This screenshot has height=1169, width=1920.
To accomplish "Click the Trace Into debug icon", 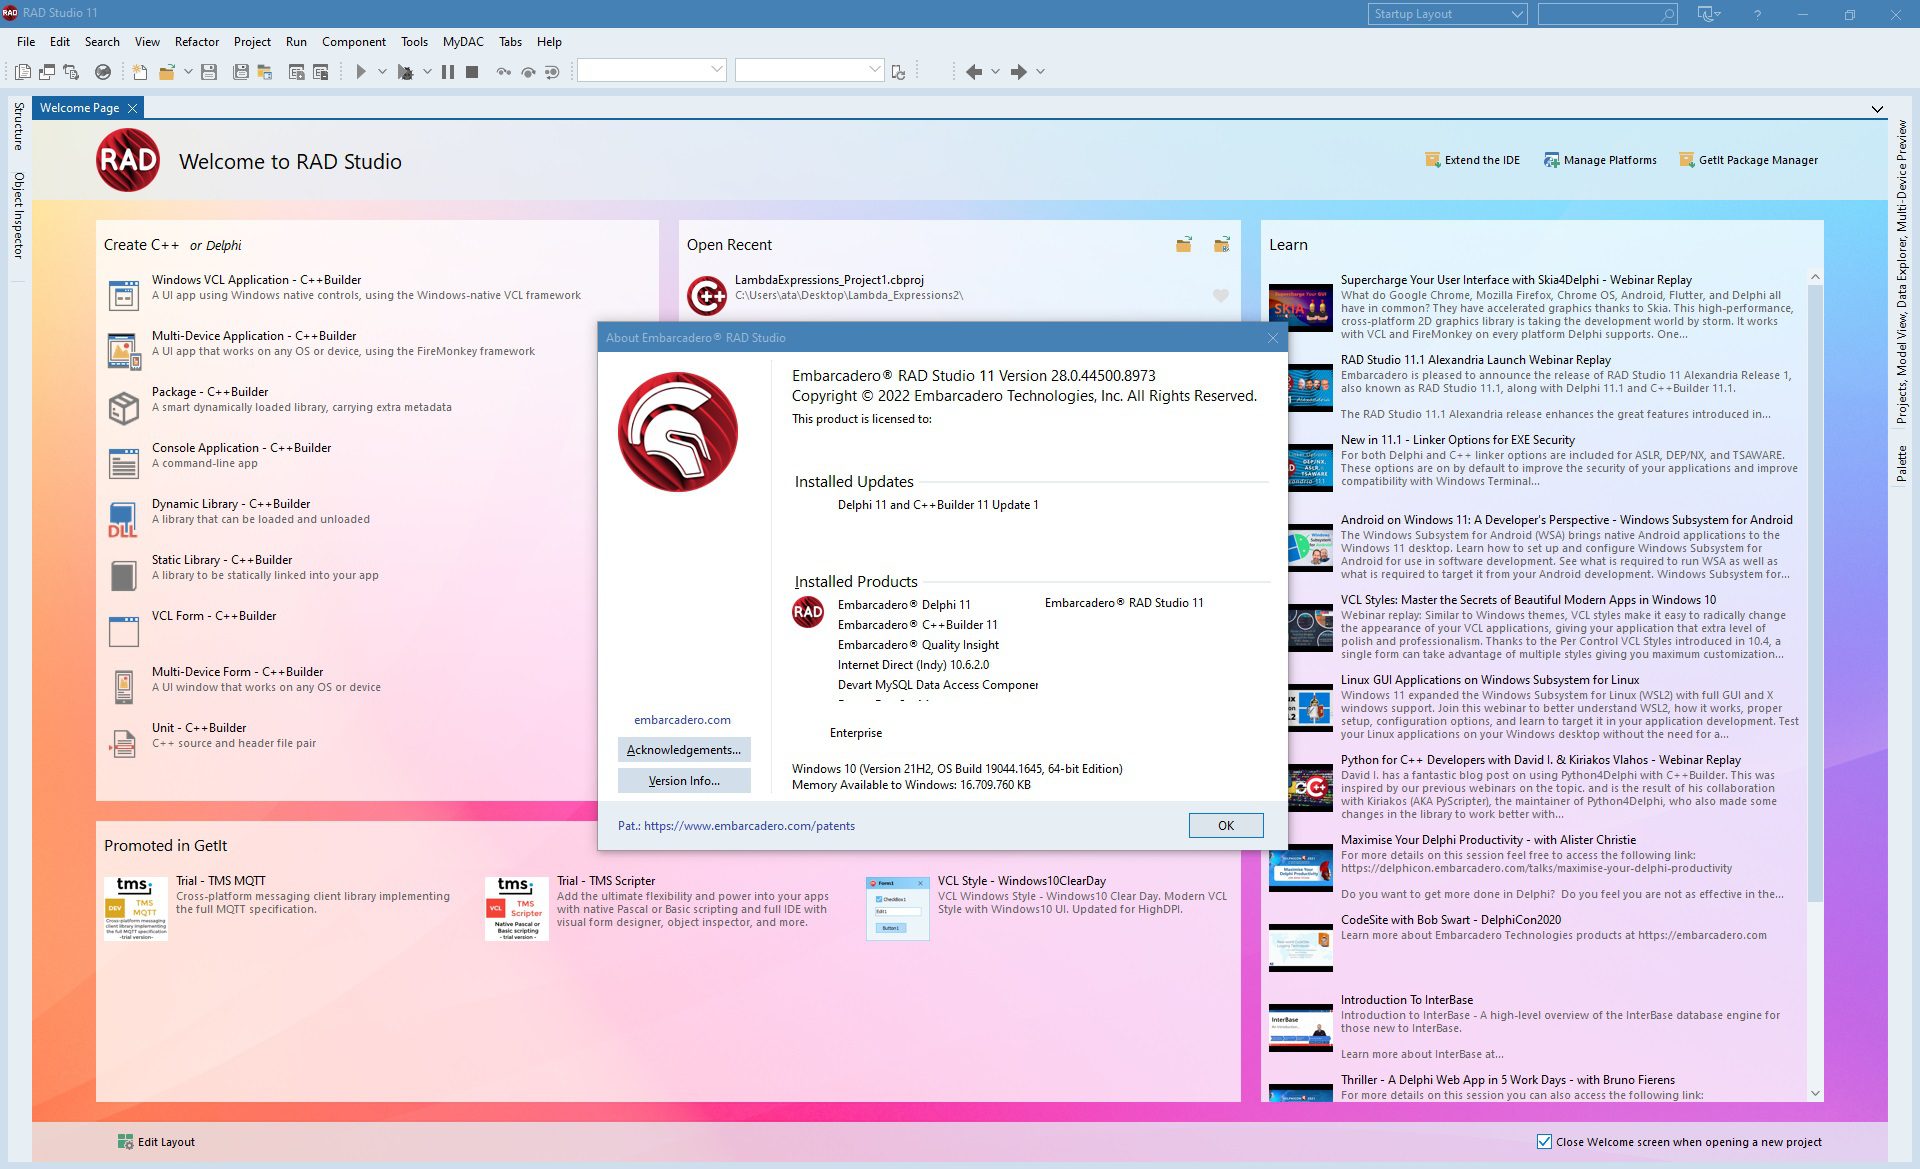I will (x=503, y=71).
